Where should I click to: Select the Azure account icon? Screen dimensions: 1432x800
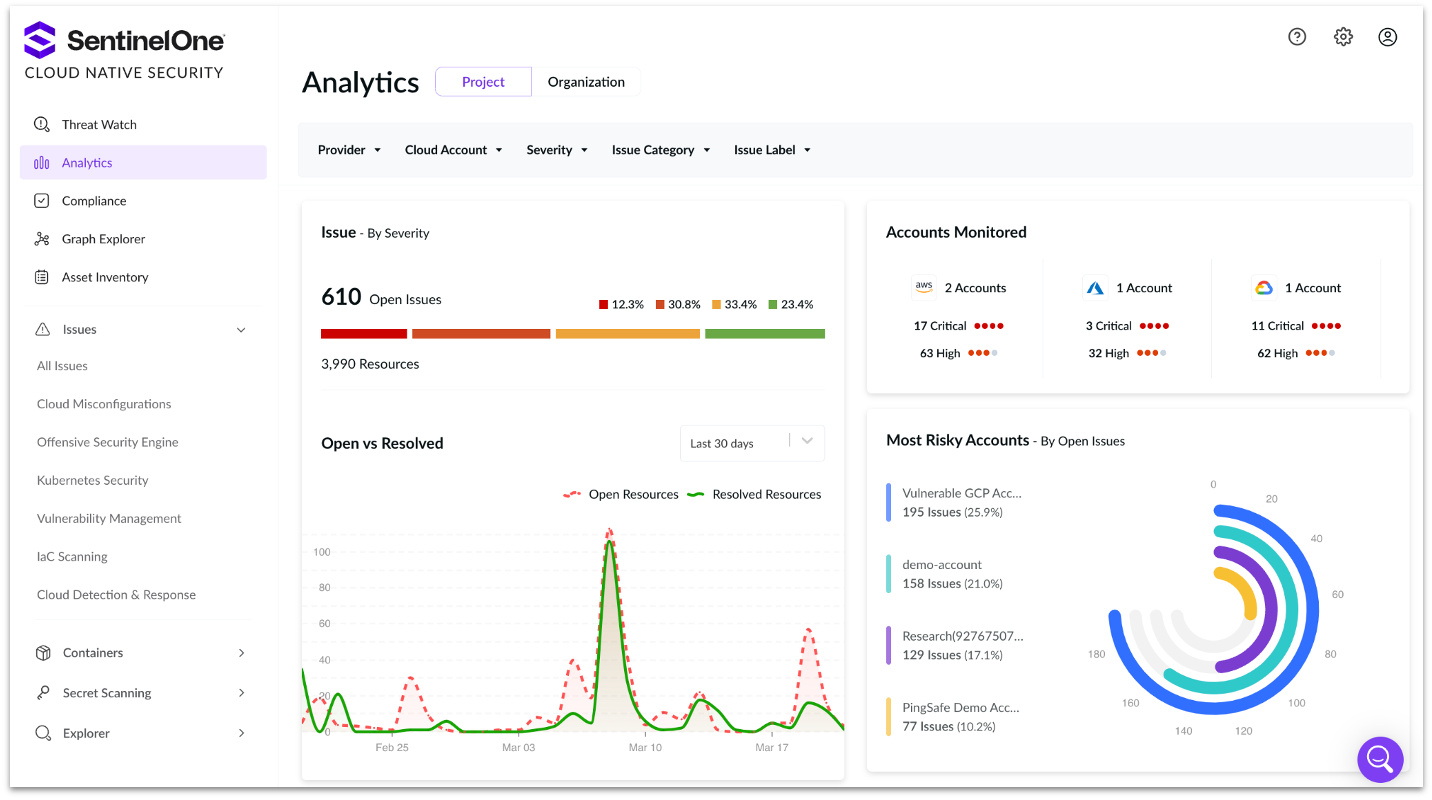pos(1095,287)
